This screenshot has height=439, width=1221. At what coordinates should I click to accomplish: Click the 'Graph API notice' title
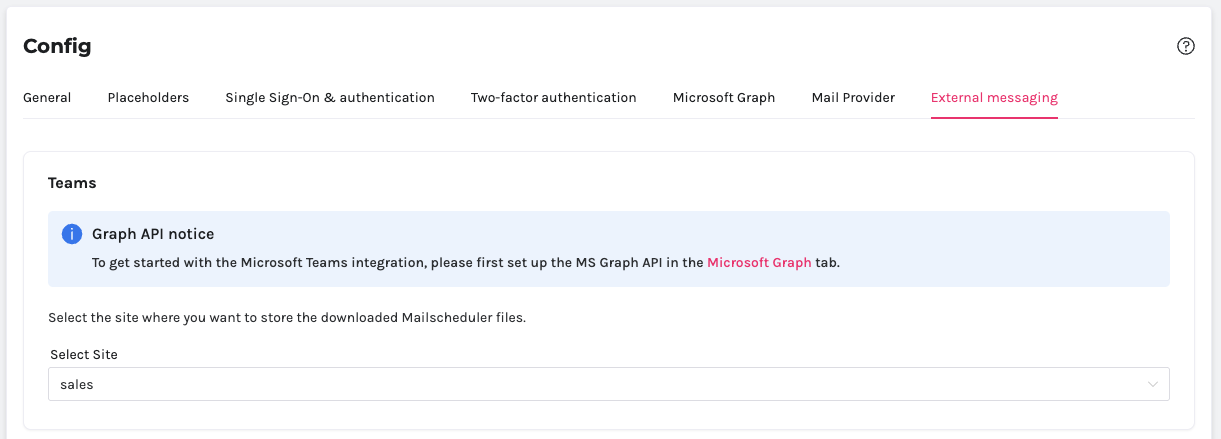[x=153, y=234]
